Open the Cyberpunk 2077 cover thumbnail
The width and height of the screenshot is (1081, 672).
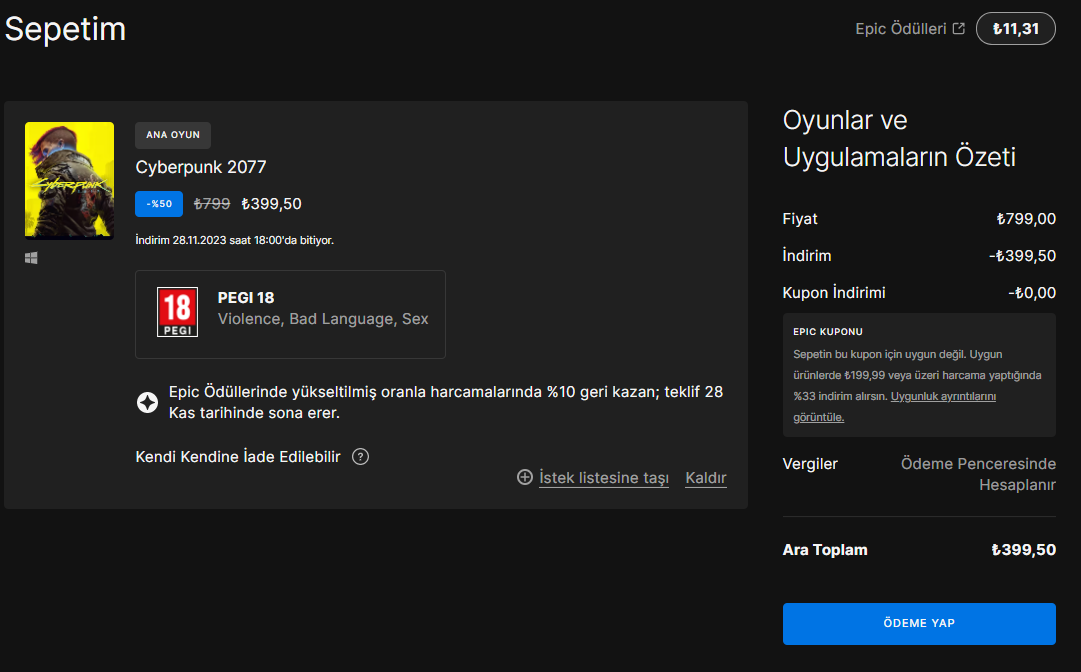click(x=70, y=181)
